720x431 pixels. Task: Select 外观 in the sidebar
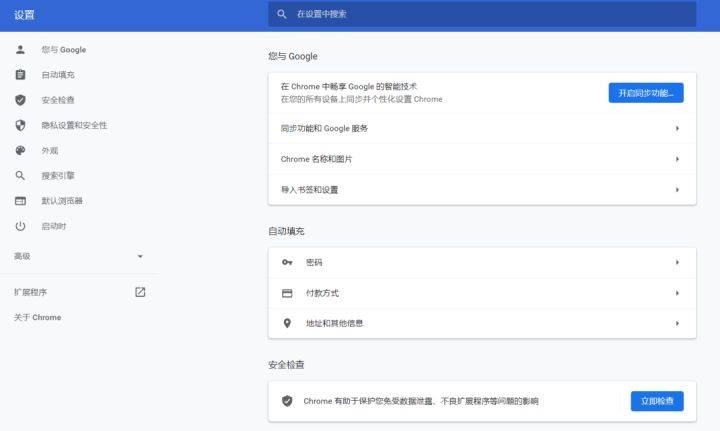[50, 151]
